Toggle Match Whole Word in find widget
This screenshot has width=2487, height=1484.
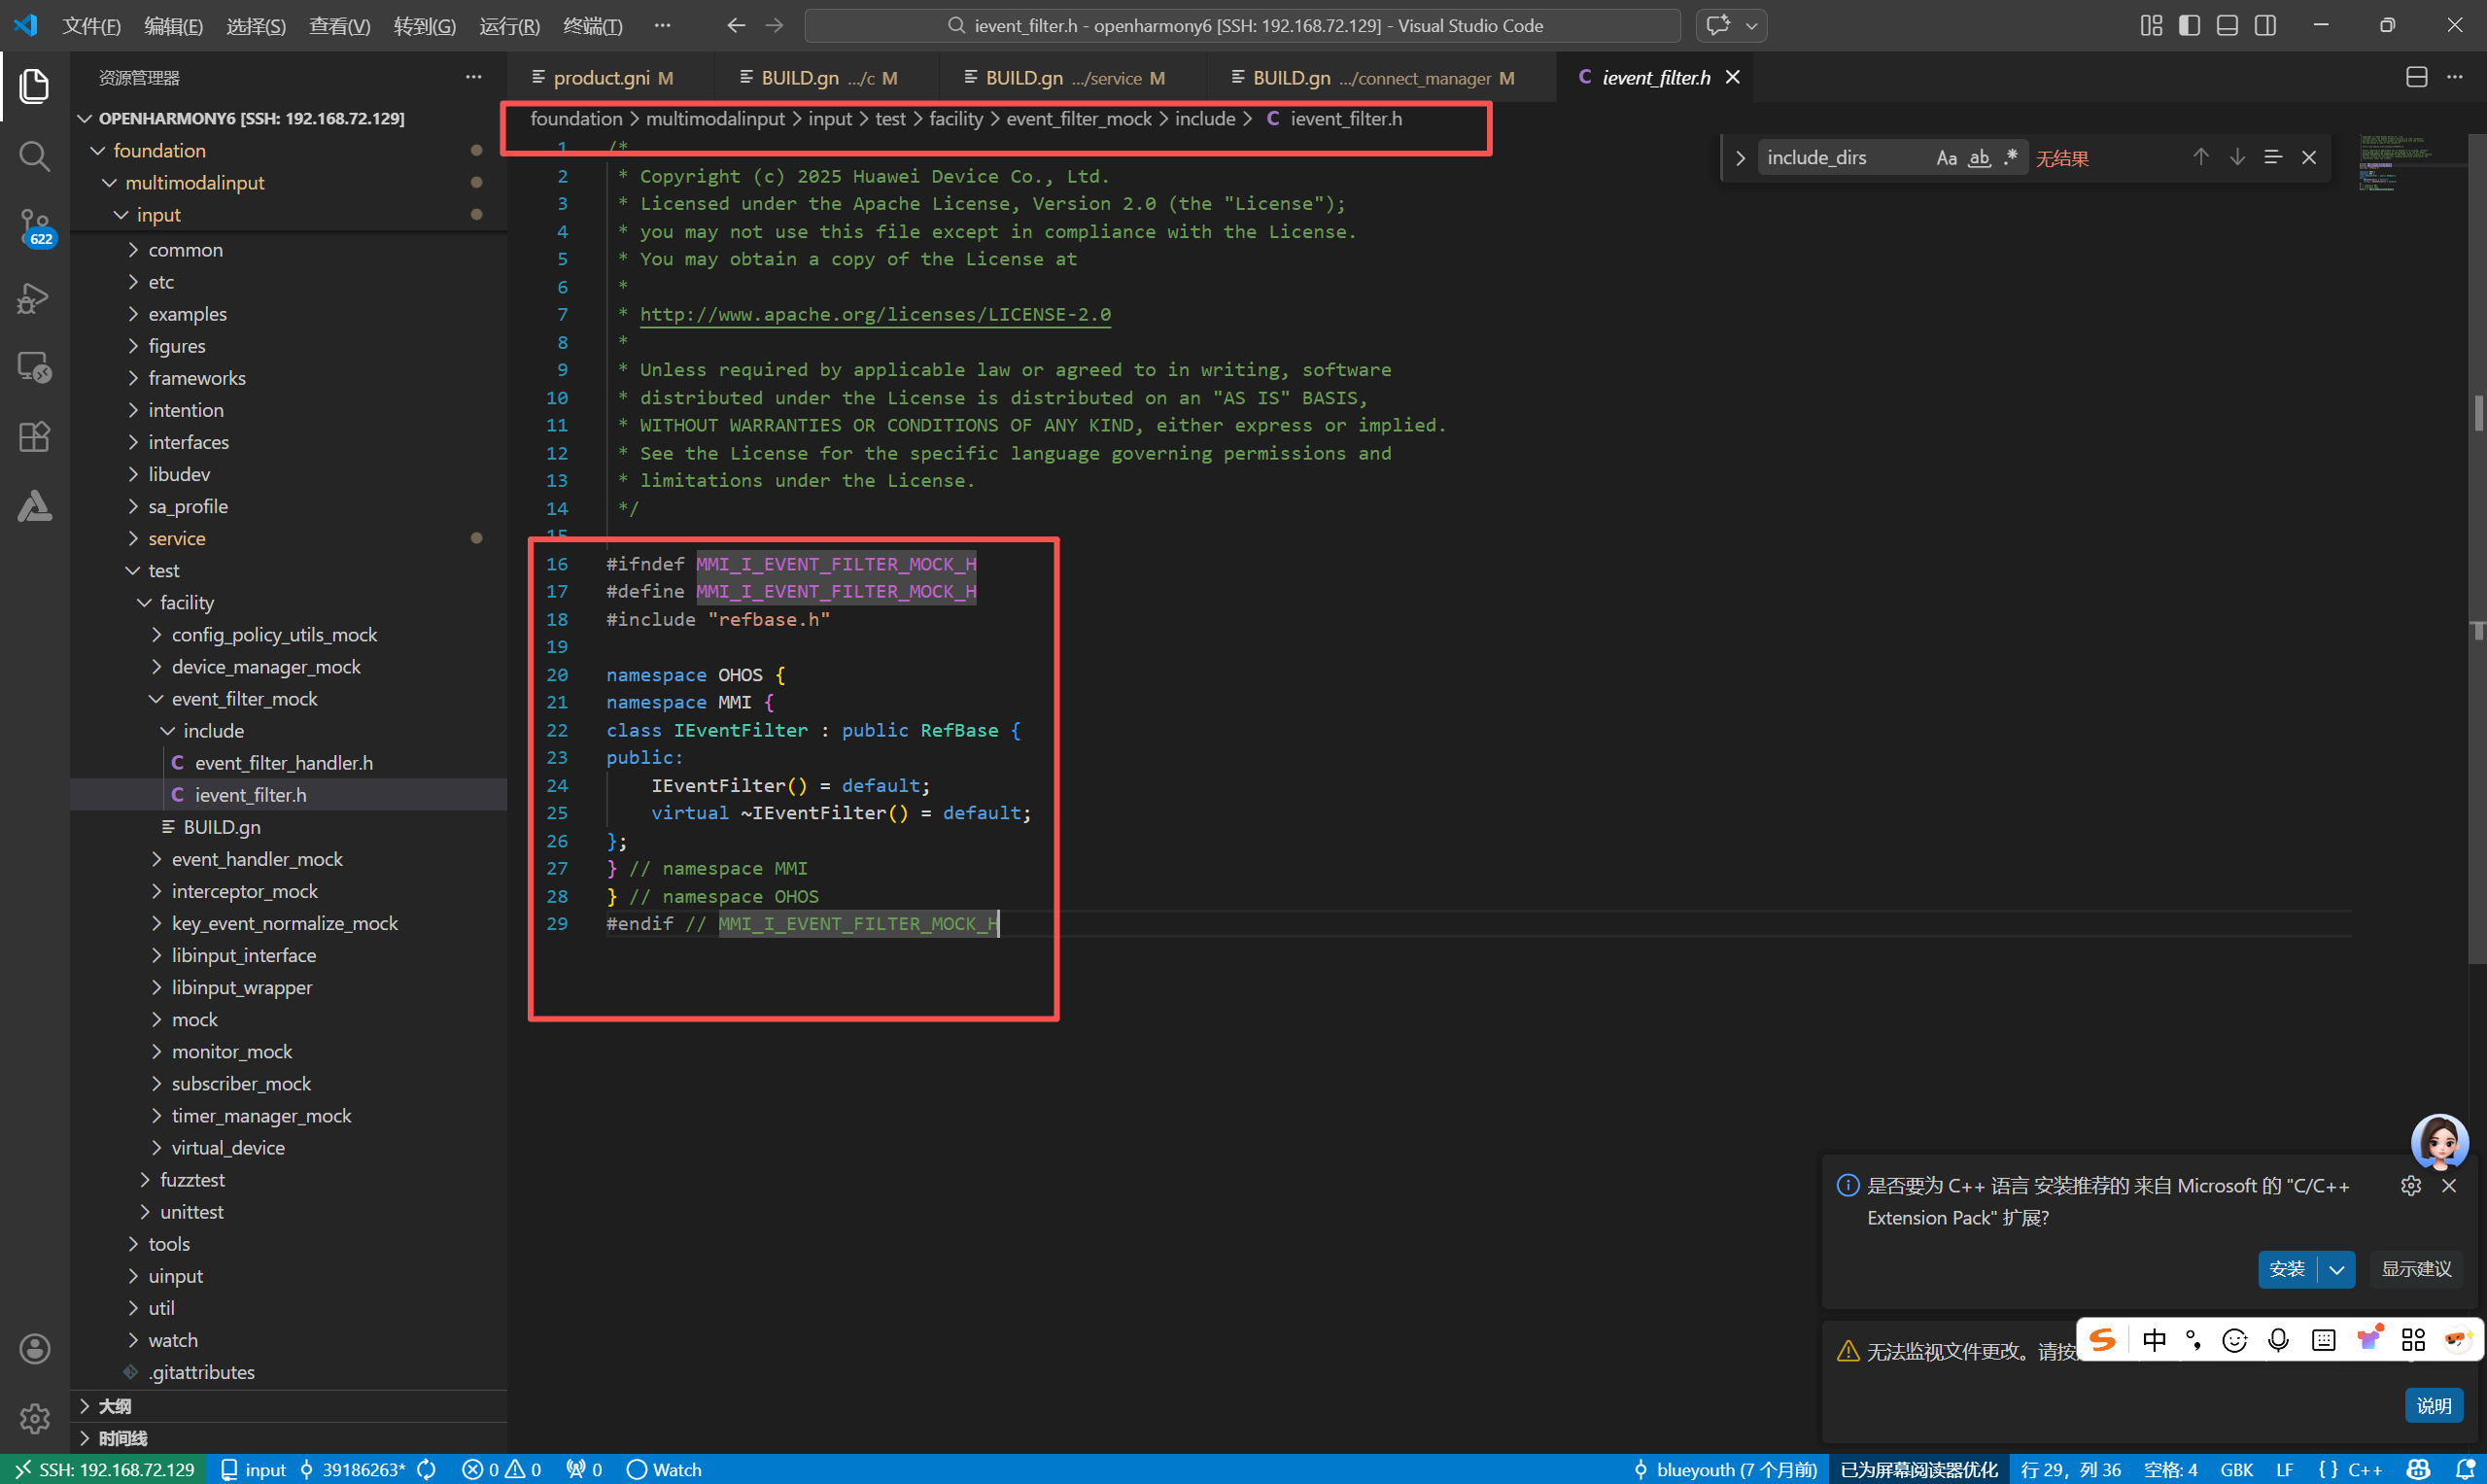[x=1979, y=158]
